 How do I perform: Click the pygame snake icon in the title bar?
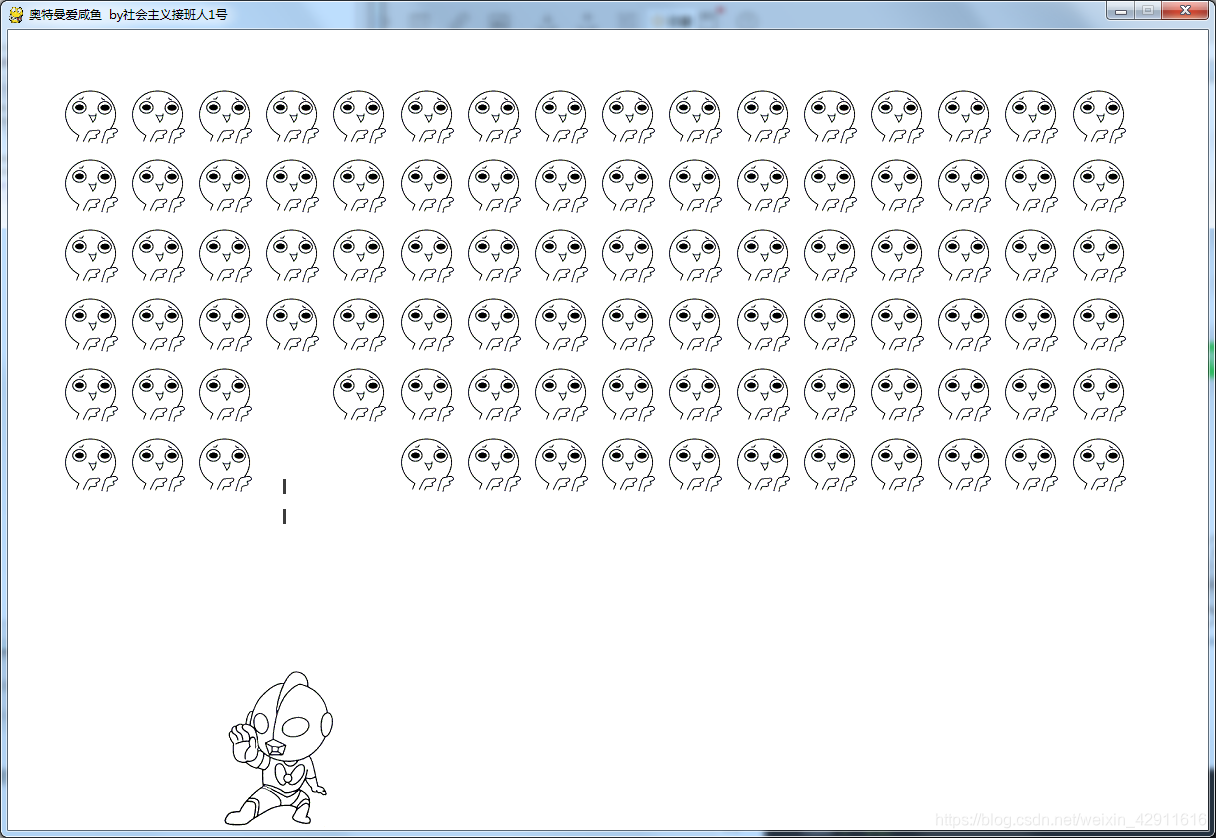(x=16, y=14)
